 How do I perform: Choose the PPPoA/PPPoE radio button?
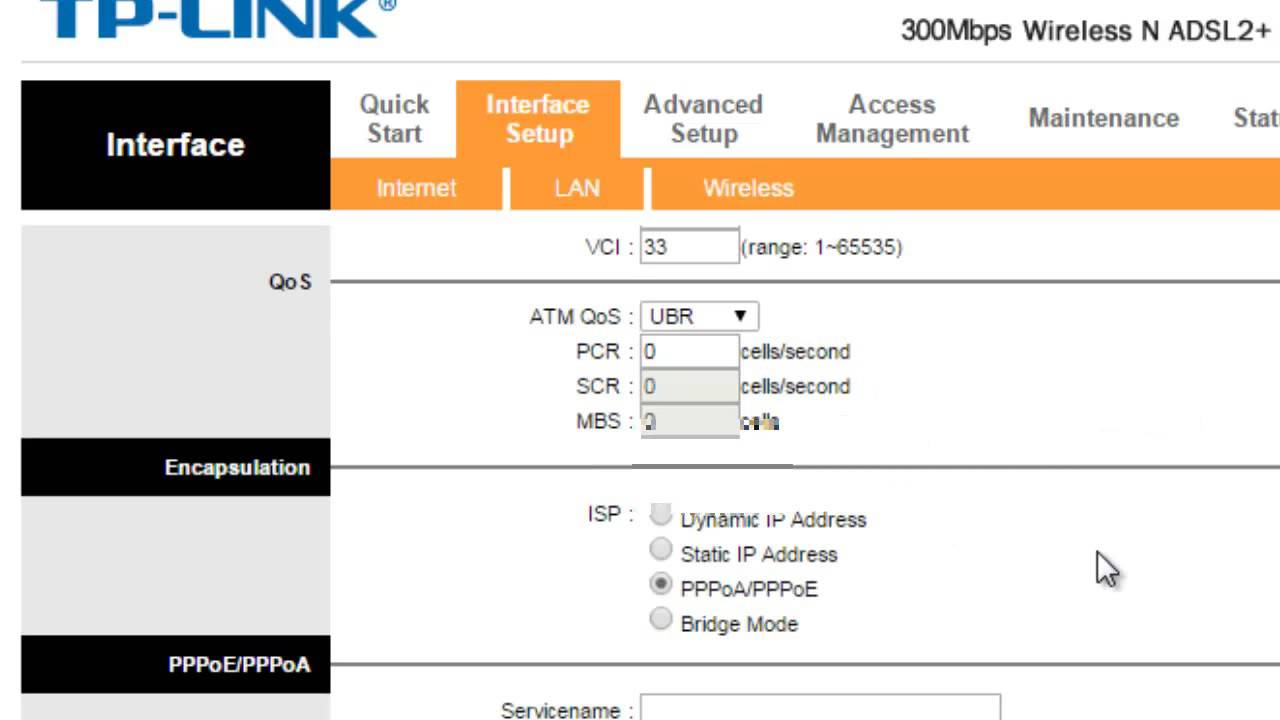coord(660,584)
